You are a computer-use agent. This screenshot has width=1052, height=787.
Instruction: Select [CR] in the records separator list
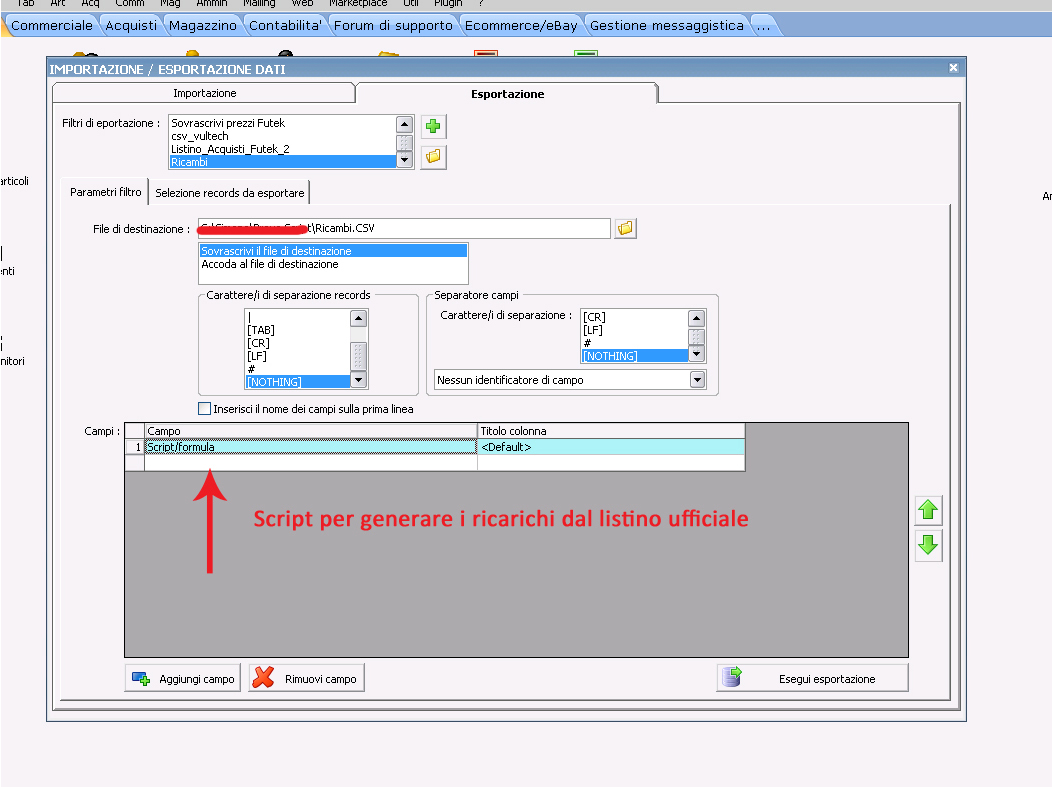(x=298, y=343)
